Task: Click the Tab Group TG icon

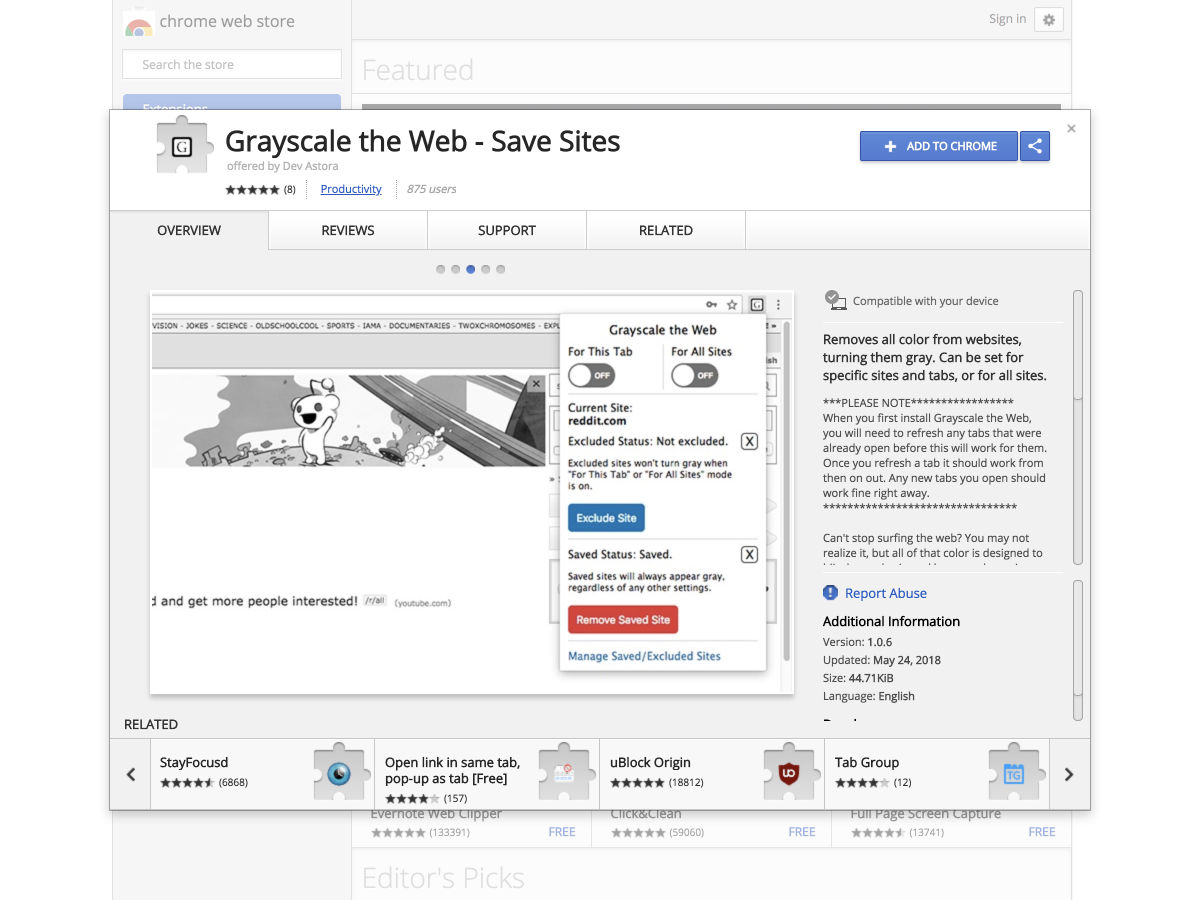Action: point(1014,772)
